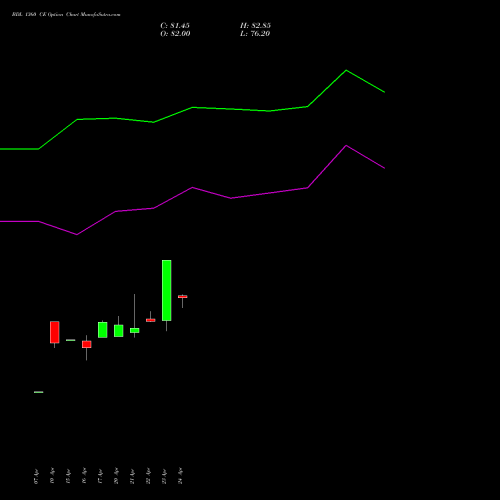Select the long-wick green candlestick above 21 Apr
Viewport: 500px width, 500px height.
click(135, 330)
